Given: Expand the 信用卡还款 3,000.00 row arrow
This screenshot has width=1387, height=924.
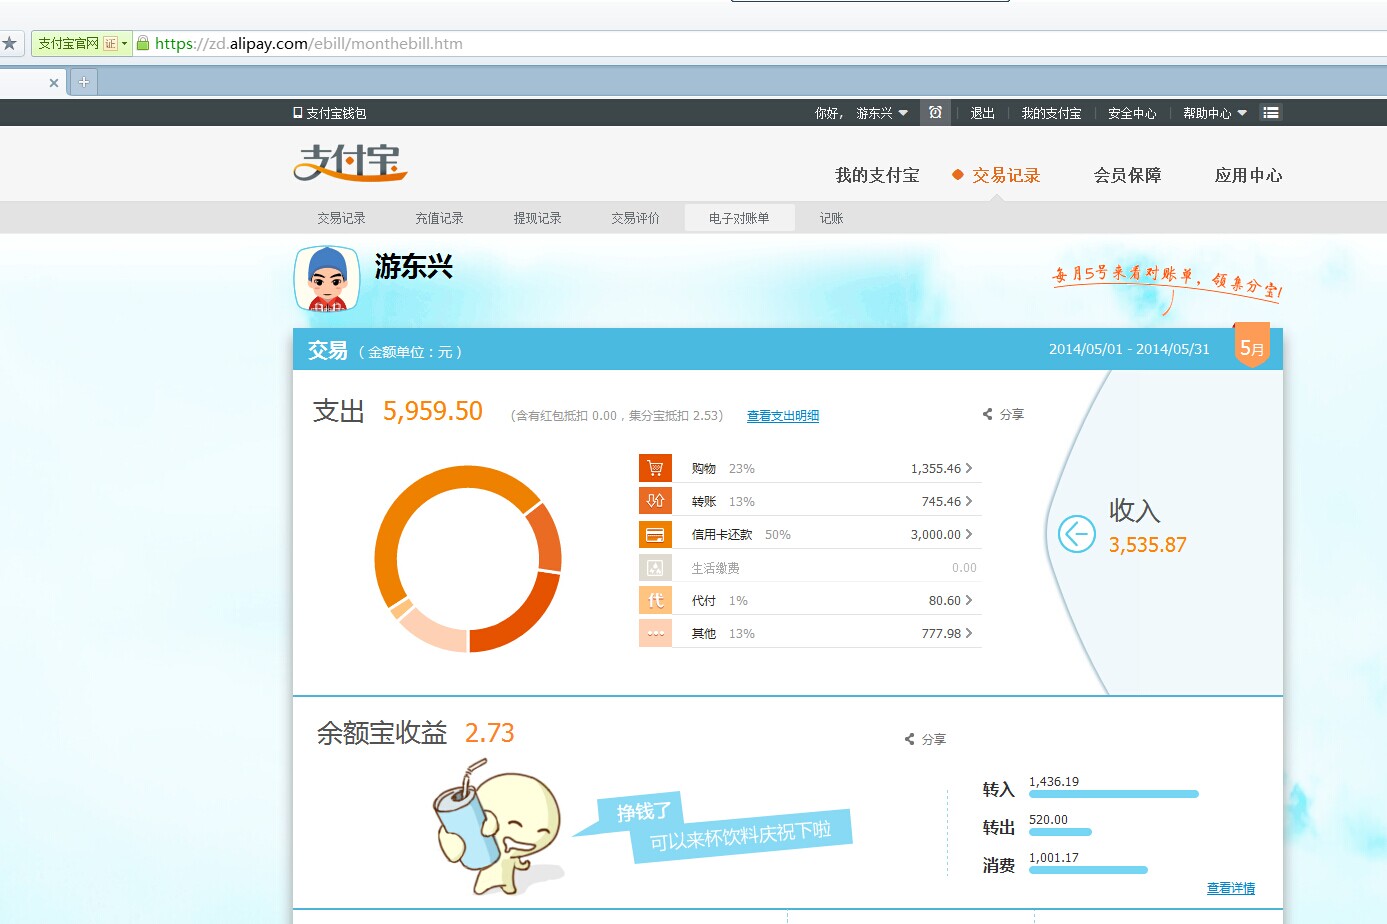Looking at the screenshot, I should 969,534.
